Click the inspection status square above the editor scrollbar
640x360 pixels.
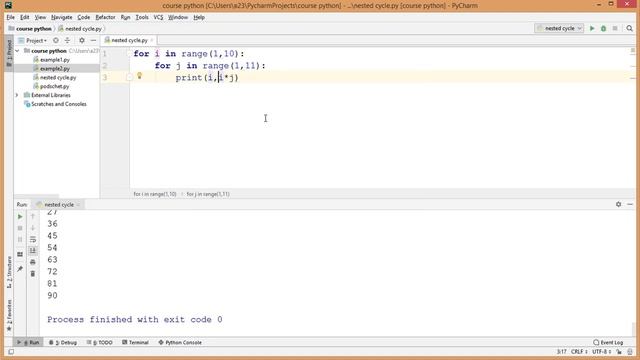[633, 51]
